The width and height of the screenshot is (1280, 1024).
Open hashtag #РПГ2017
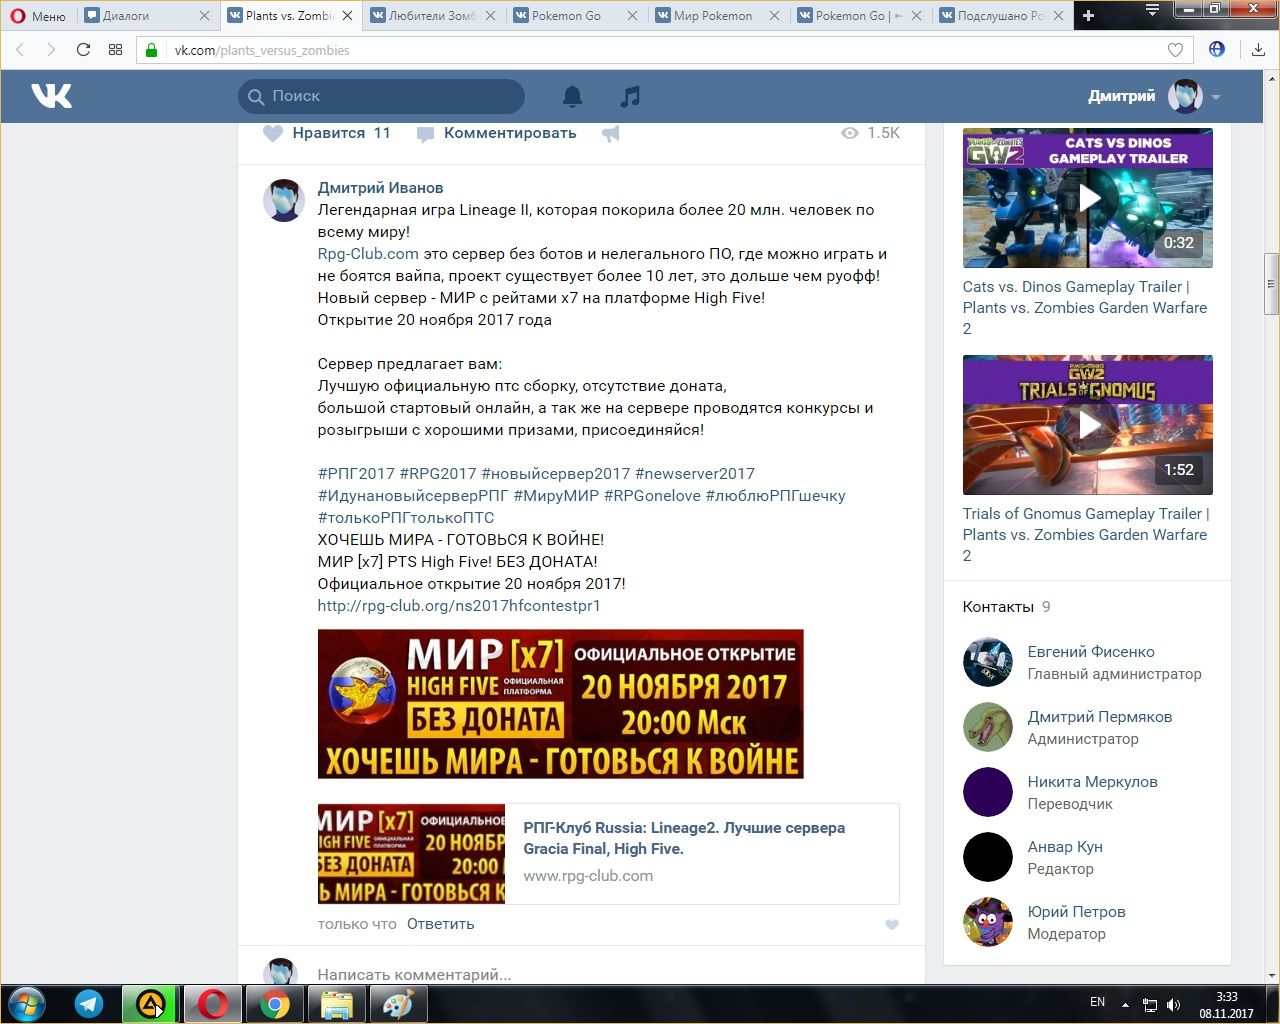pyautogui.click(x=356, y=474)
